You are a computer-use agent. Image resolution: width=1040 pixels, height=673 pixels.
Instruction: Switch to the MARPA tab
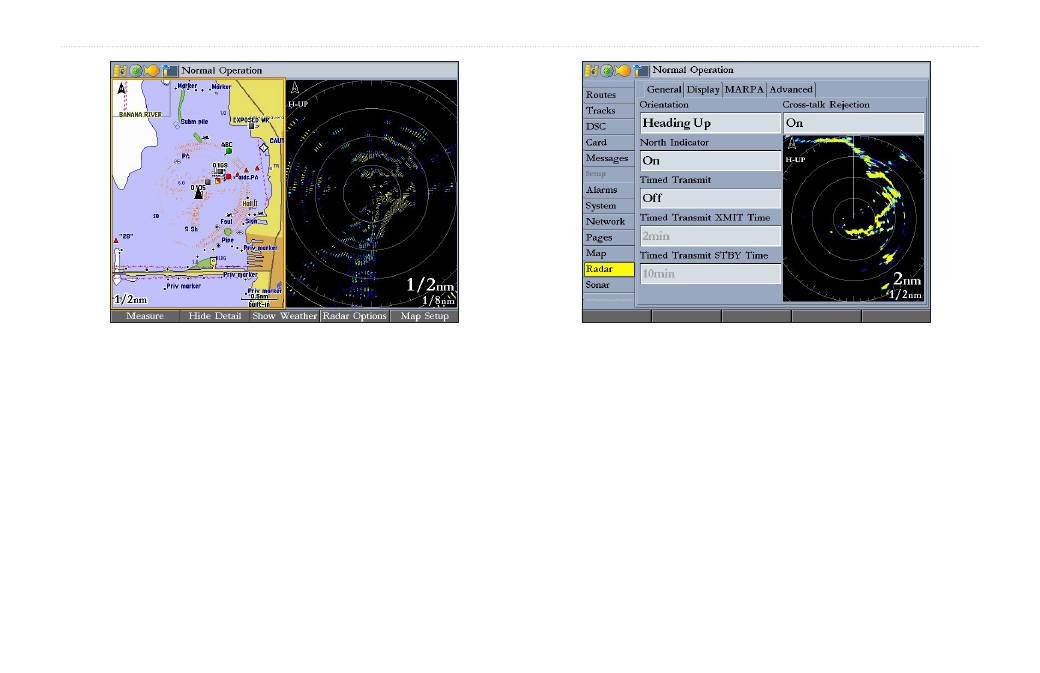tap(744, 90)
